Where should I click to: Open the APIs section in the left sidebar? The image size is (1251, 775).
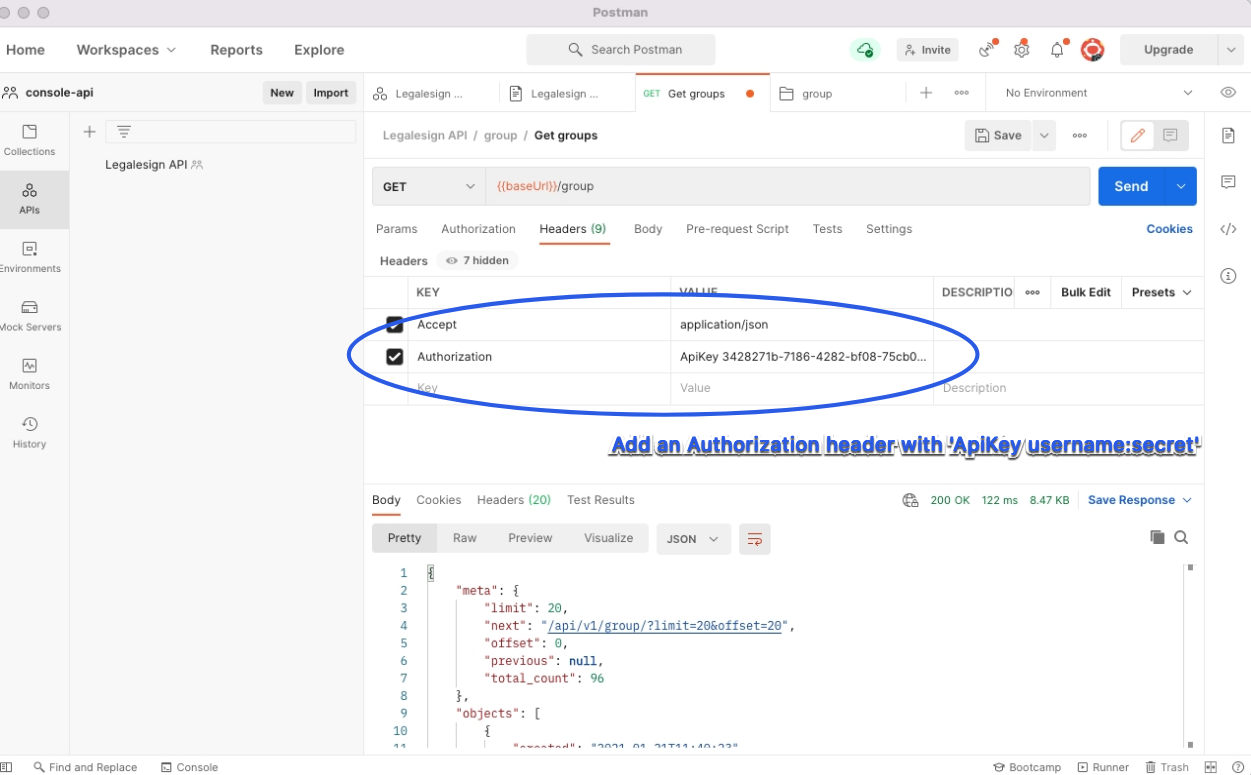32,199
